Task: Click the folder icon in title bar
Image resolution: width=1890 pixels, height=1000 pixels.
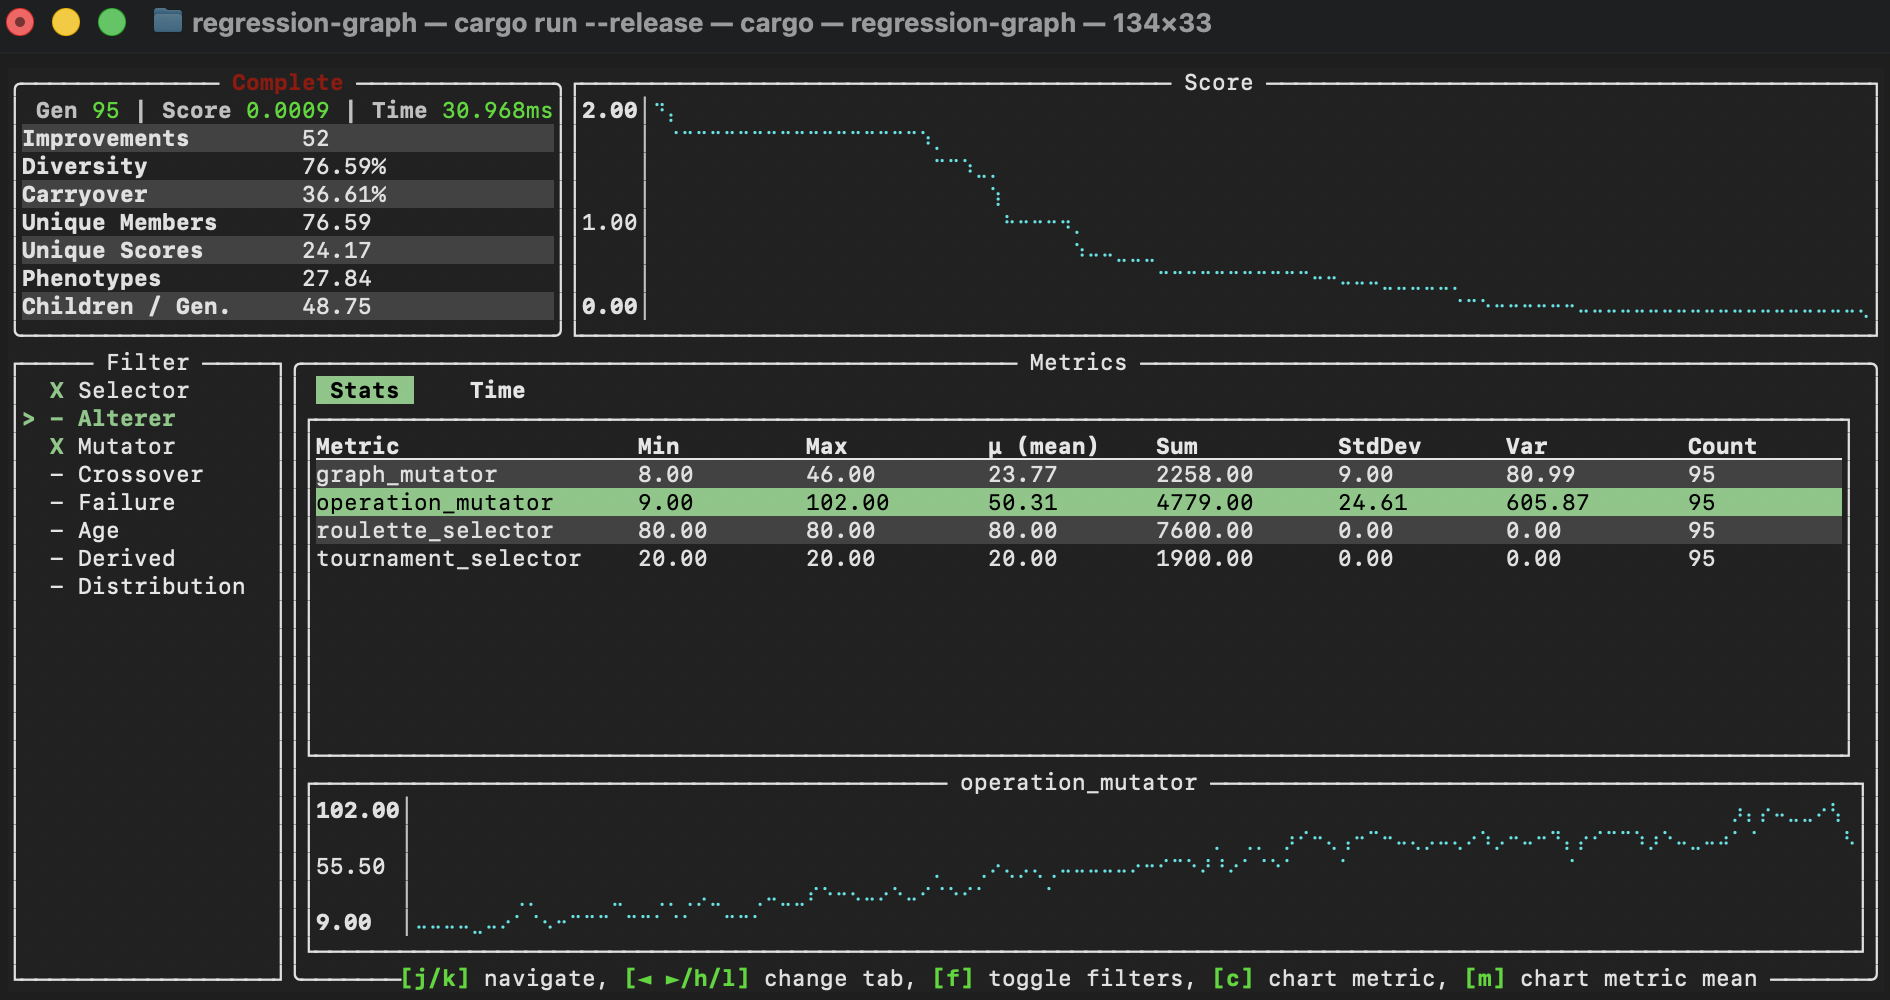Action: 168,22
